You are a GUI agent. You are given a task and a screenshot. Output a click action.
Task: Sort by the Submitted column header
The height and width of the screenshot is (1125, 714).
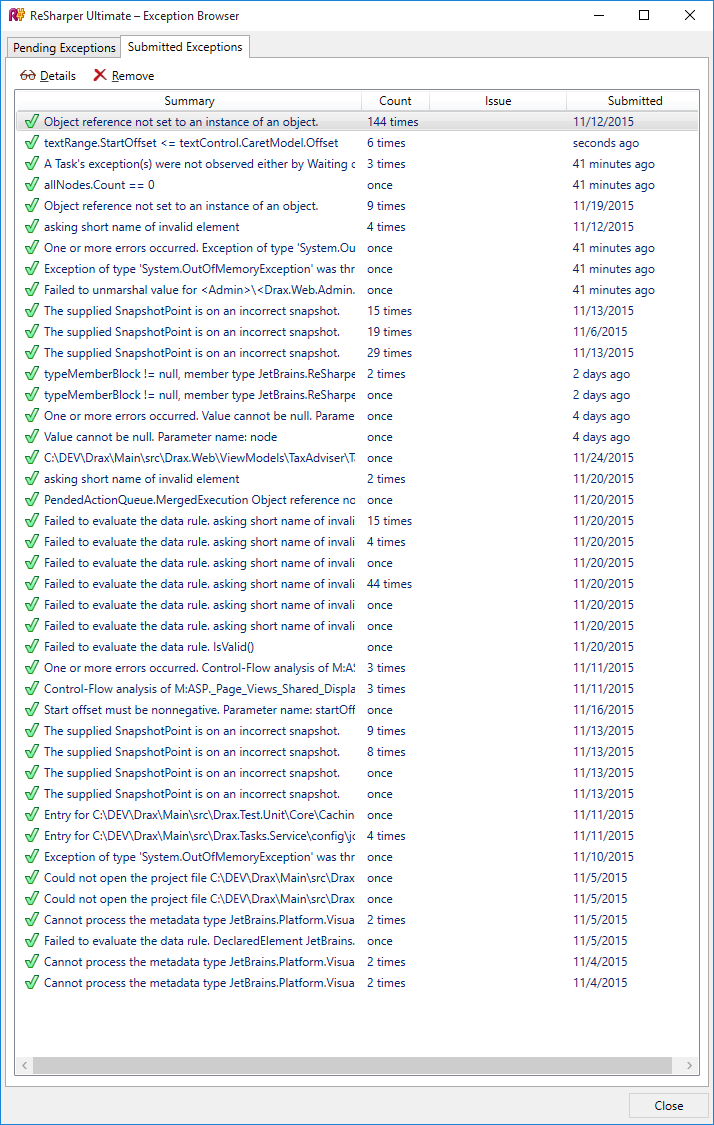pos(635,100)
